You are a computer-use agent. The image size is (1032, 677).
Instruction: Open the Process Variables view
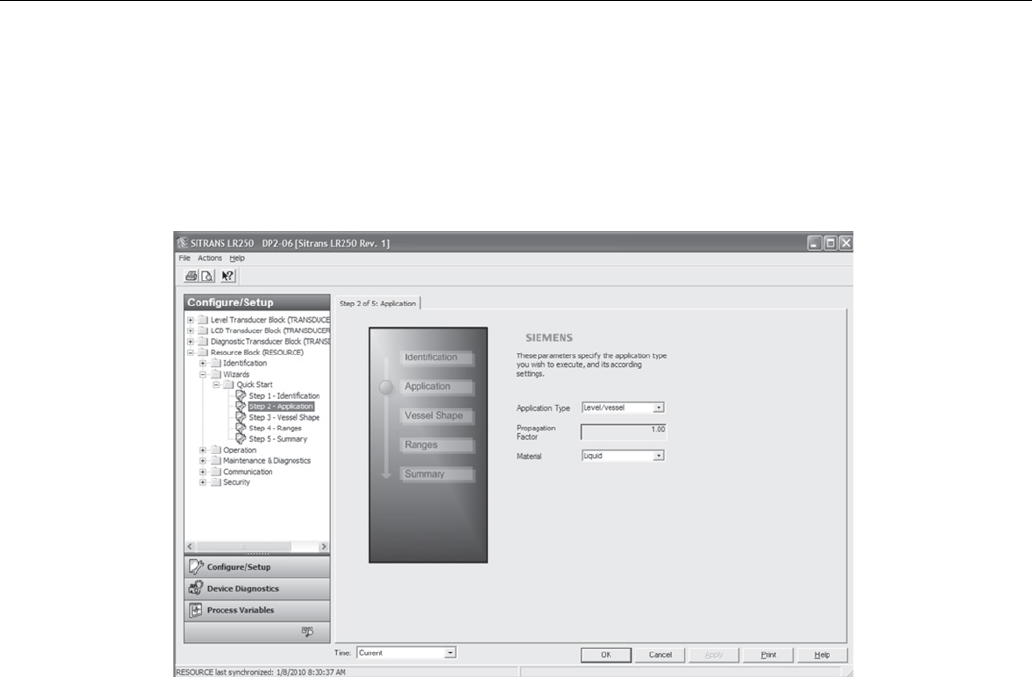pos(257,611)
